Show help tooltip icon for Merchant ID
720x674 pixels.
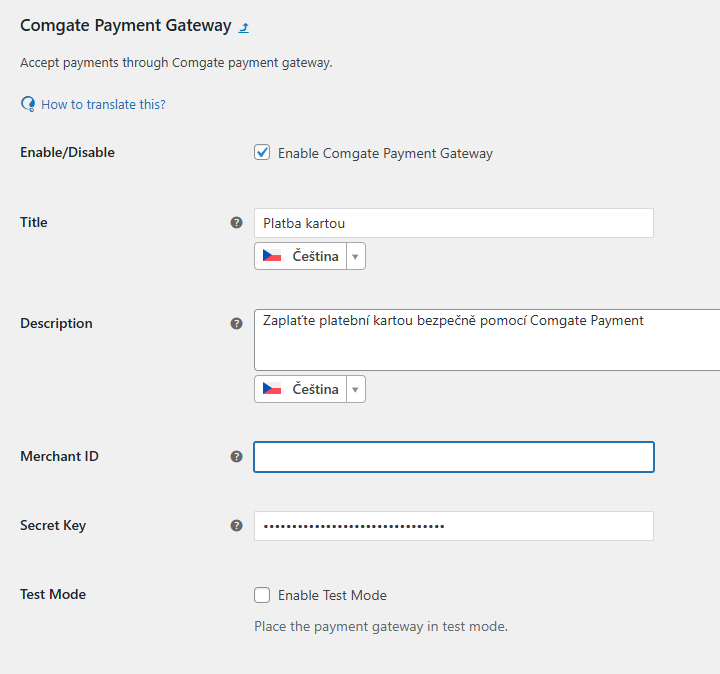point(236,457)
